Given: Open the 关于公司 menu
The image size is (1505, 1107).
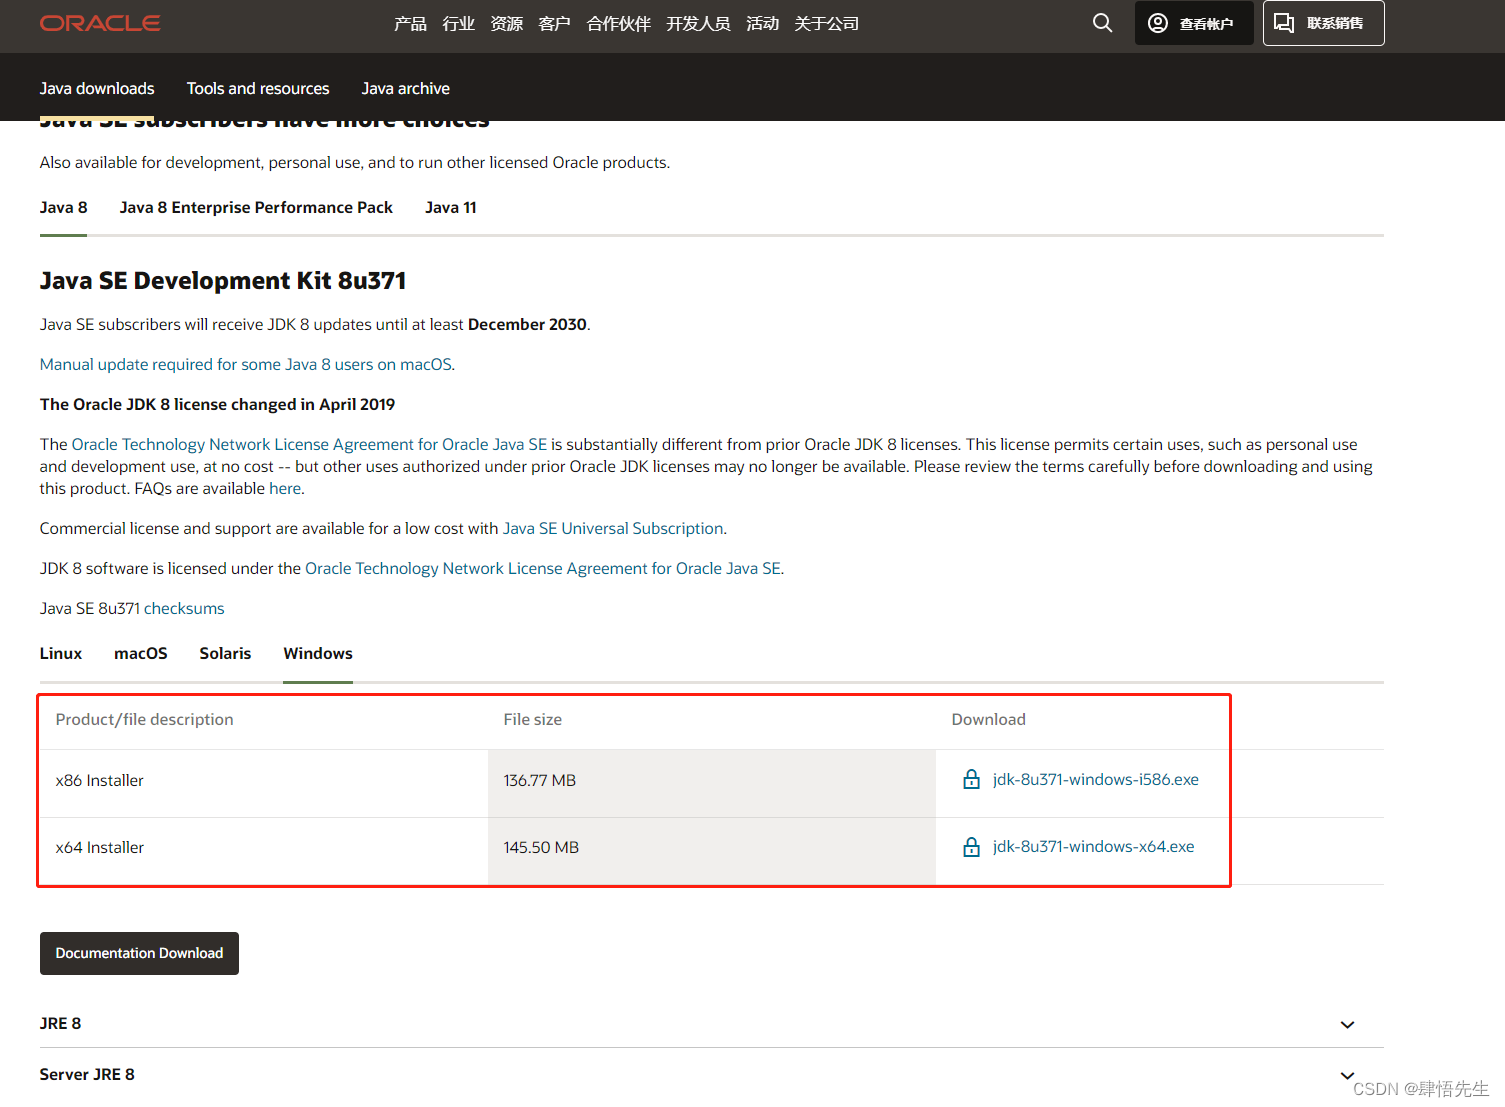Looking at the screenshot, I should (826, 23).
